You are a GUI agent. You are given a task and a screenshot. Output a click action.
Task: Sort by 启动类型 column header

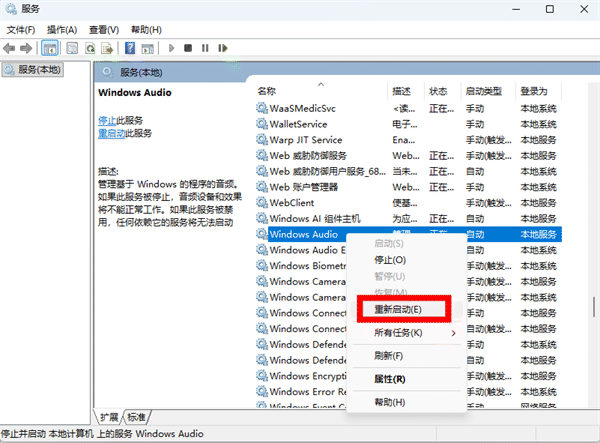(488, 91)
